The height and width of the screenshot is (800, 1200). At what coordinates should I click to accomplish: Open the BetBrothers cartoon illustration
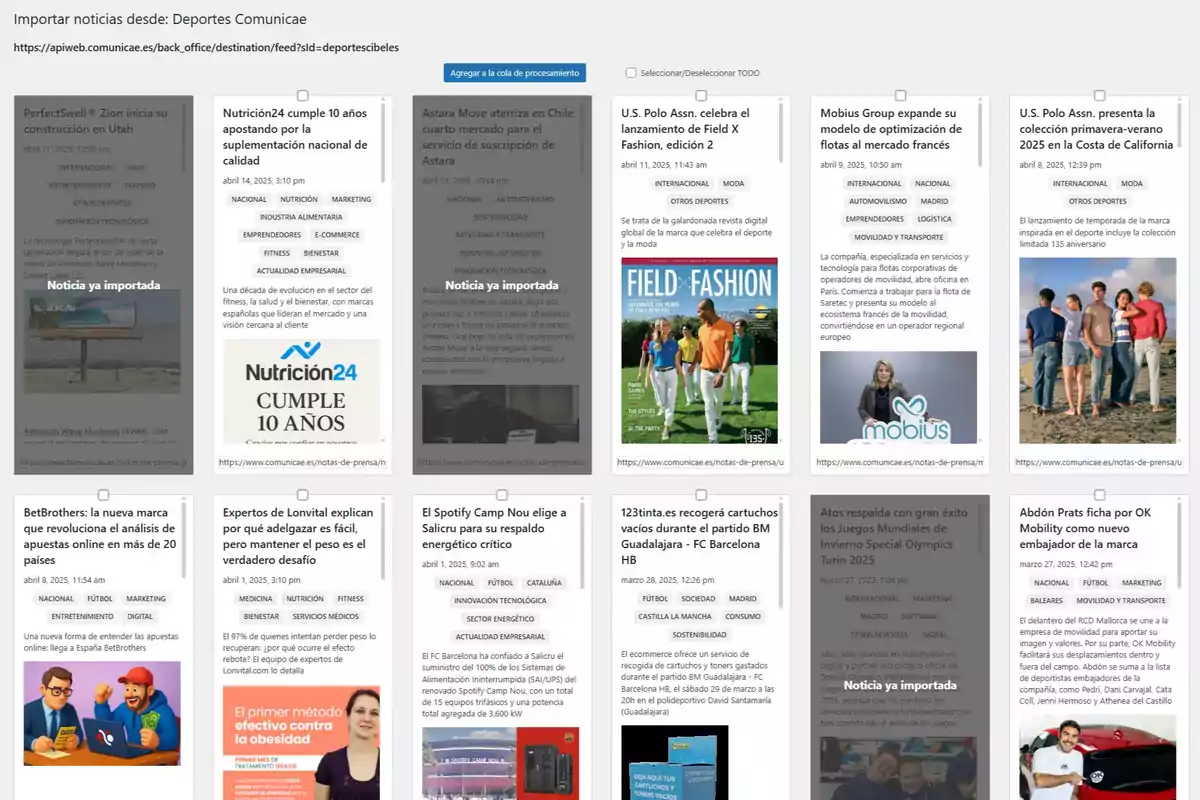[102, 713]
